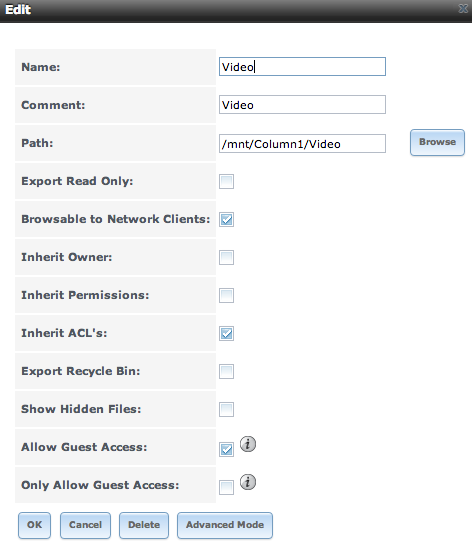Switch to Advanced Mode
This screenshot has height=549, width=472.
225,525
